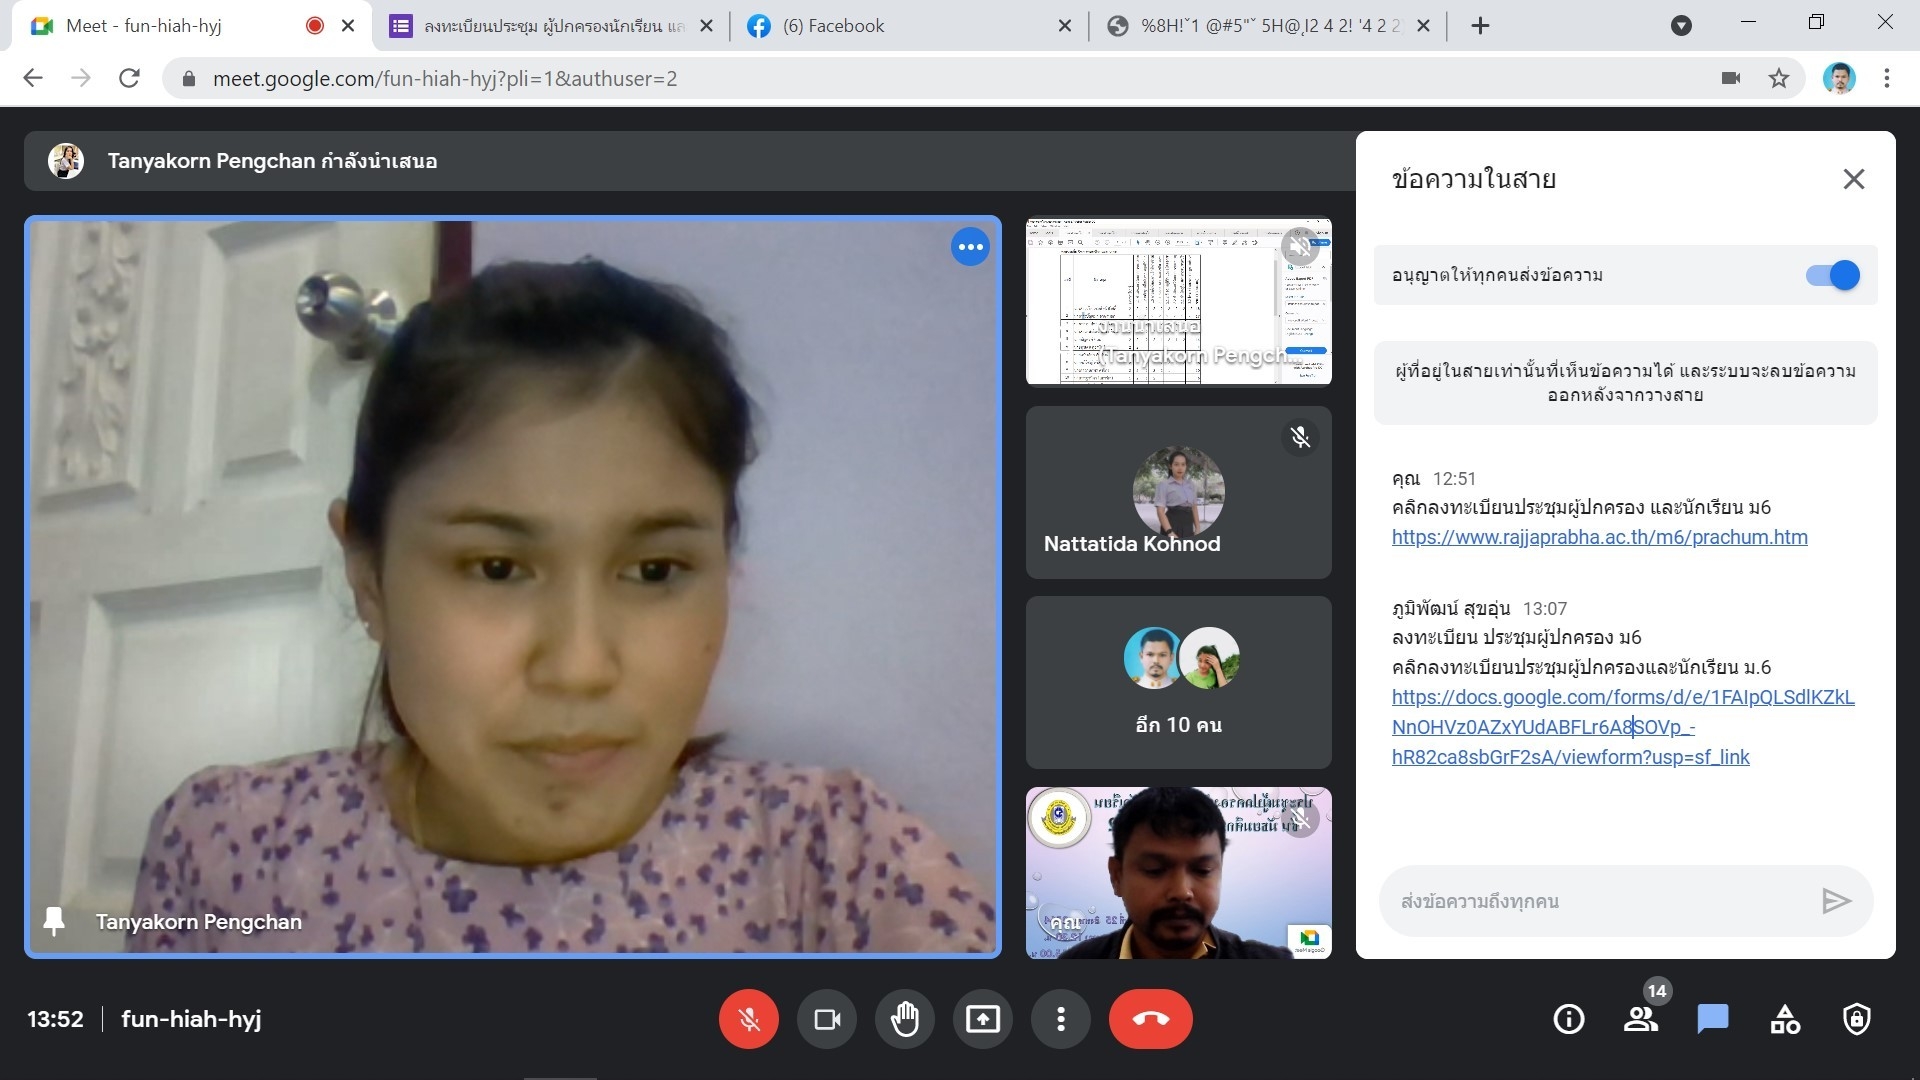Open host controls shield icon
This screenshot has height=1080, width=1920.
click(x=1857, y=1019)
